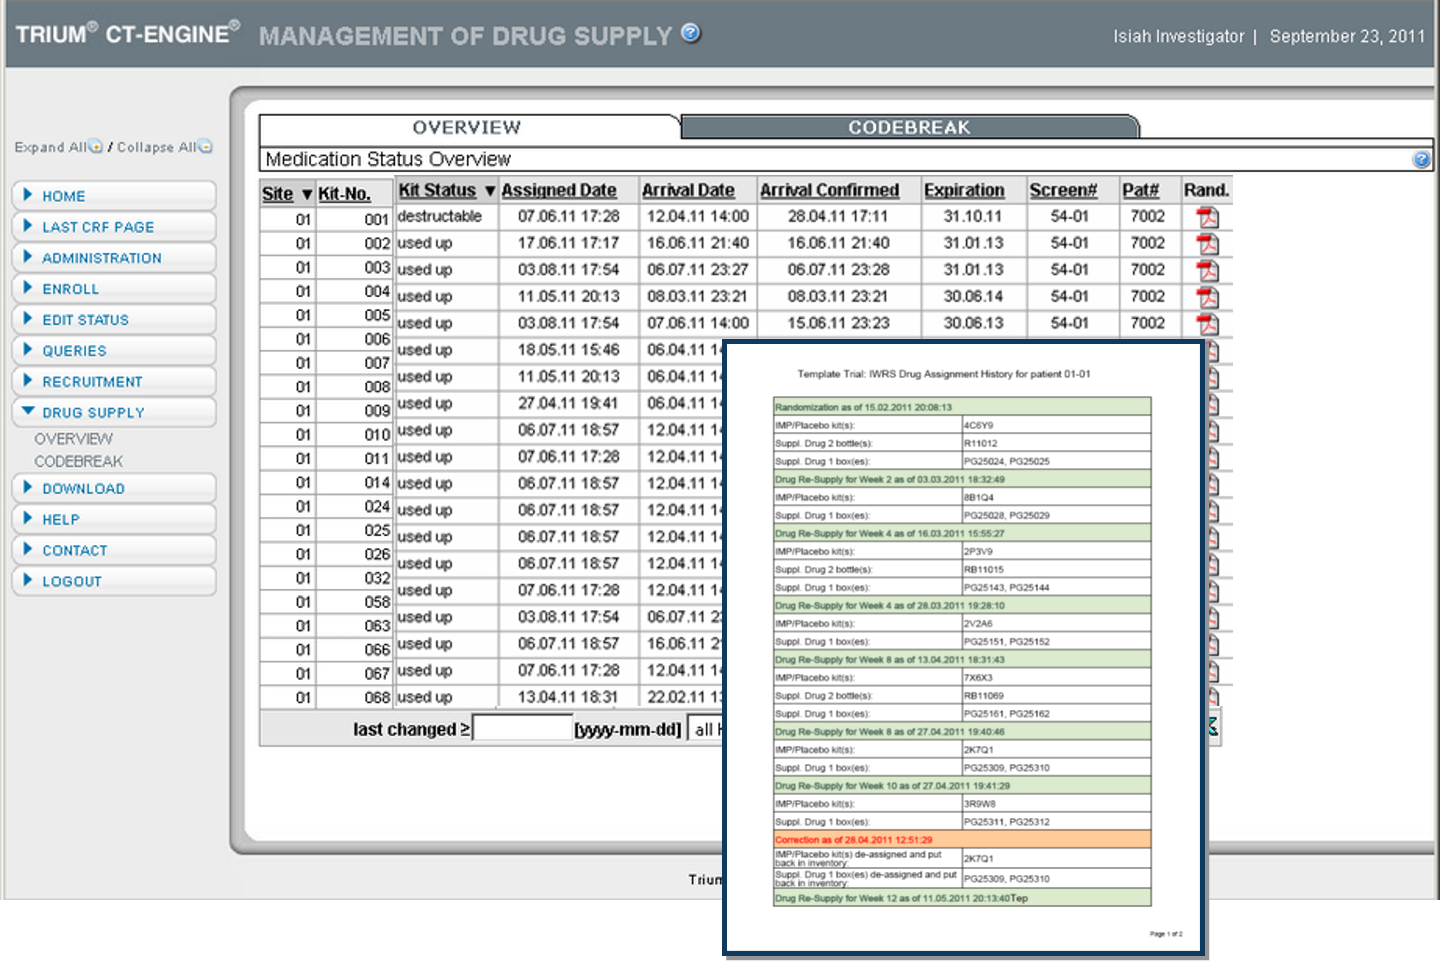The width and height of the screenshot is (1440, 961).
Task: Open the PDF randomization report for kit 001
Action: tap(1207, 216)
